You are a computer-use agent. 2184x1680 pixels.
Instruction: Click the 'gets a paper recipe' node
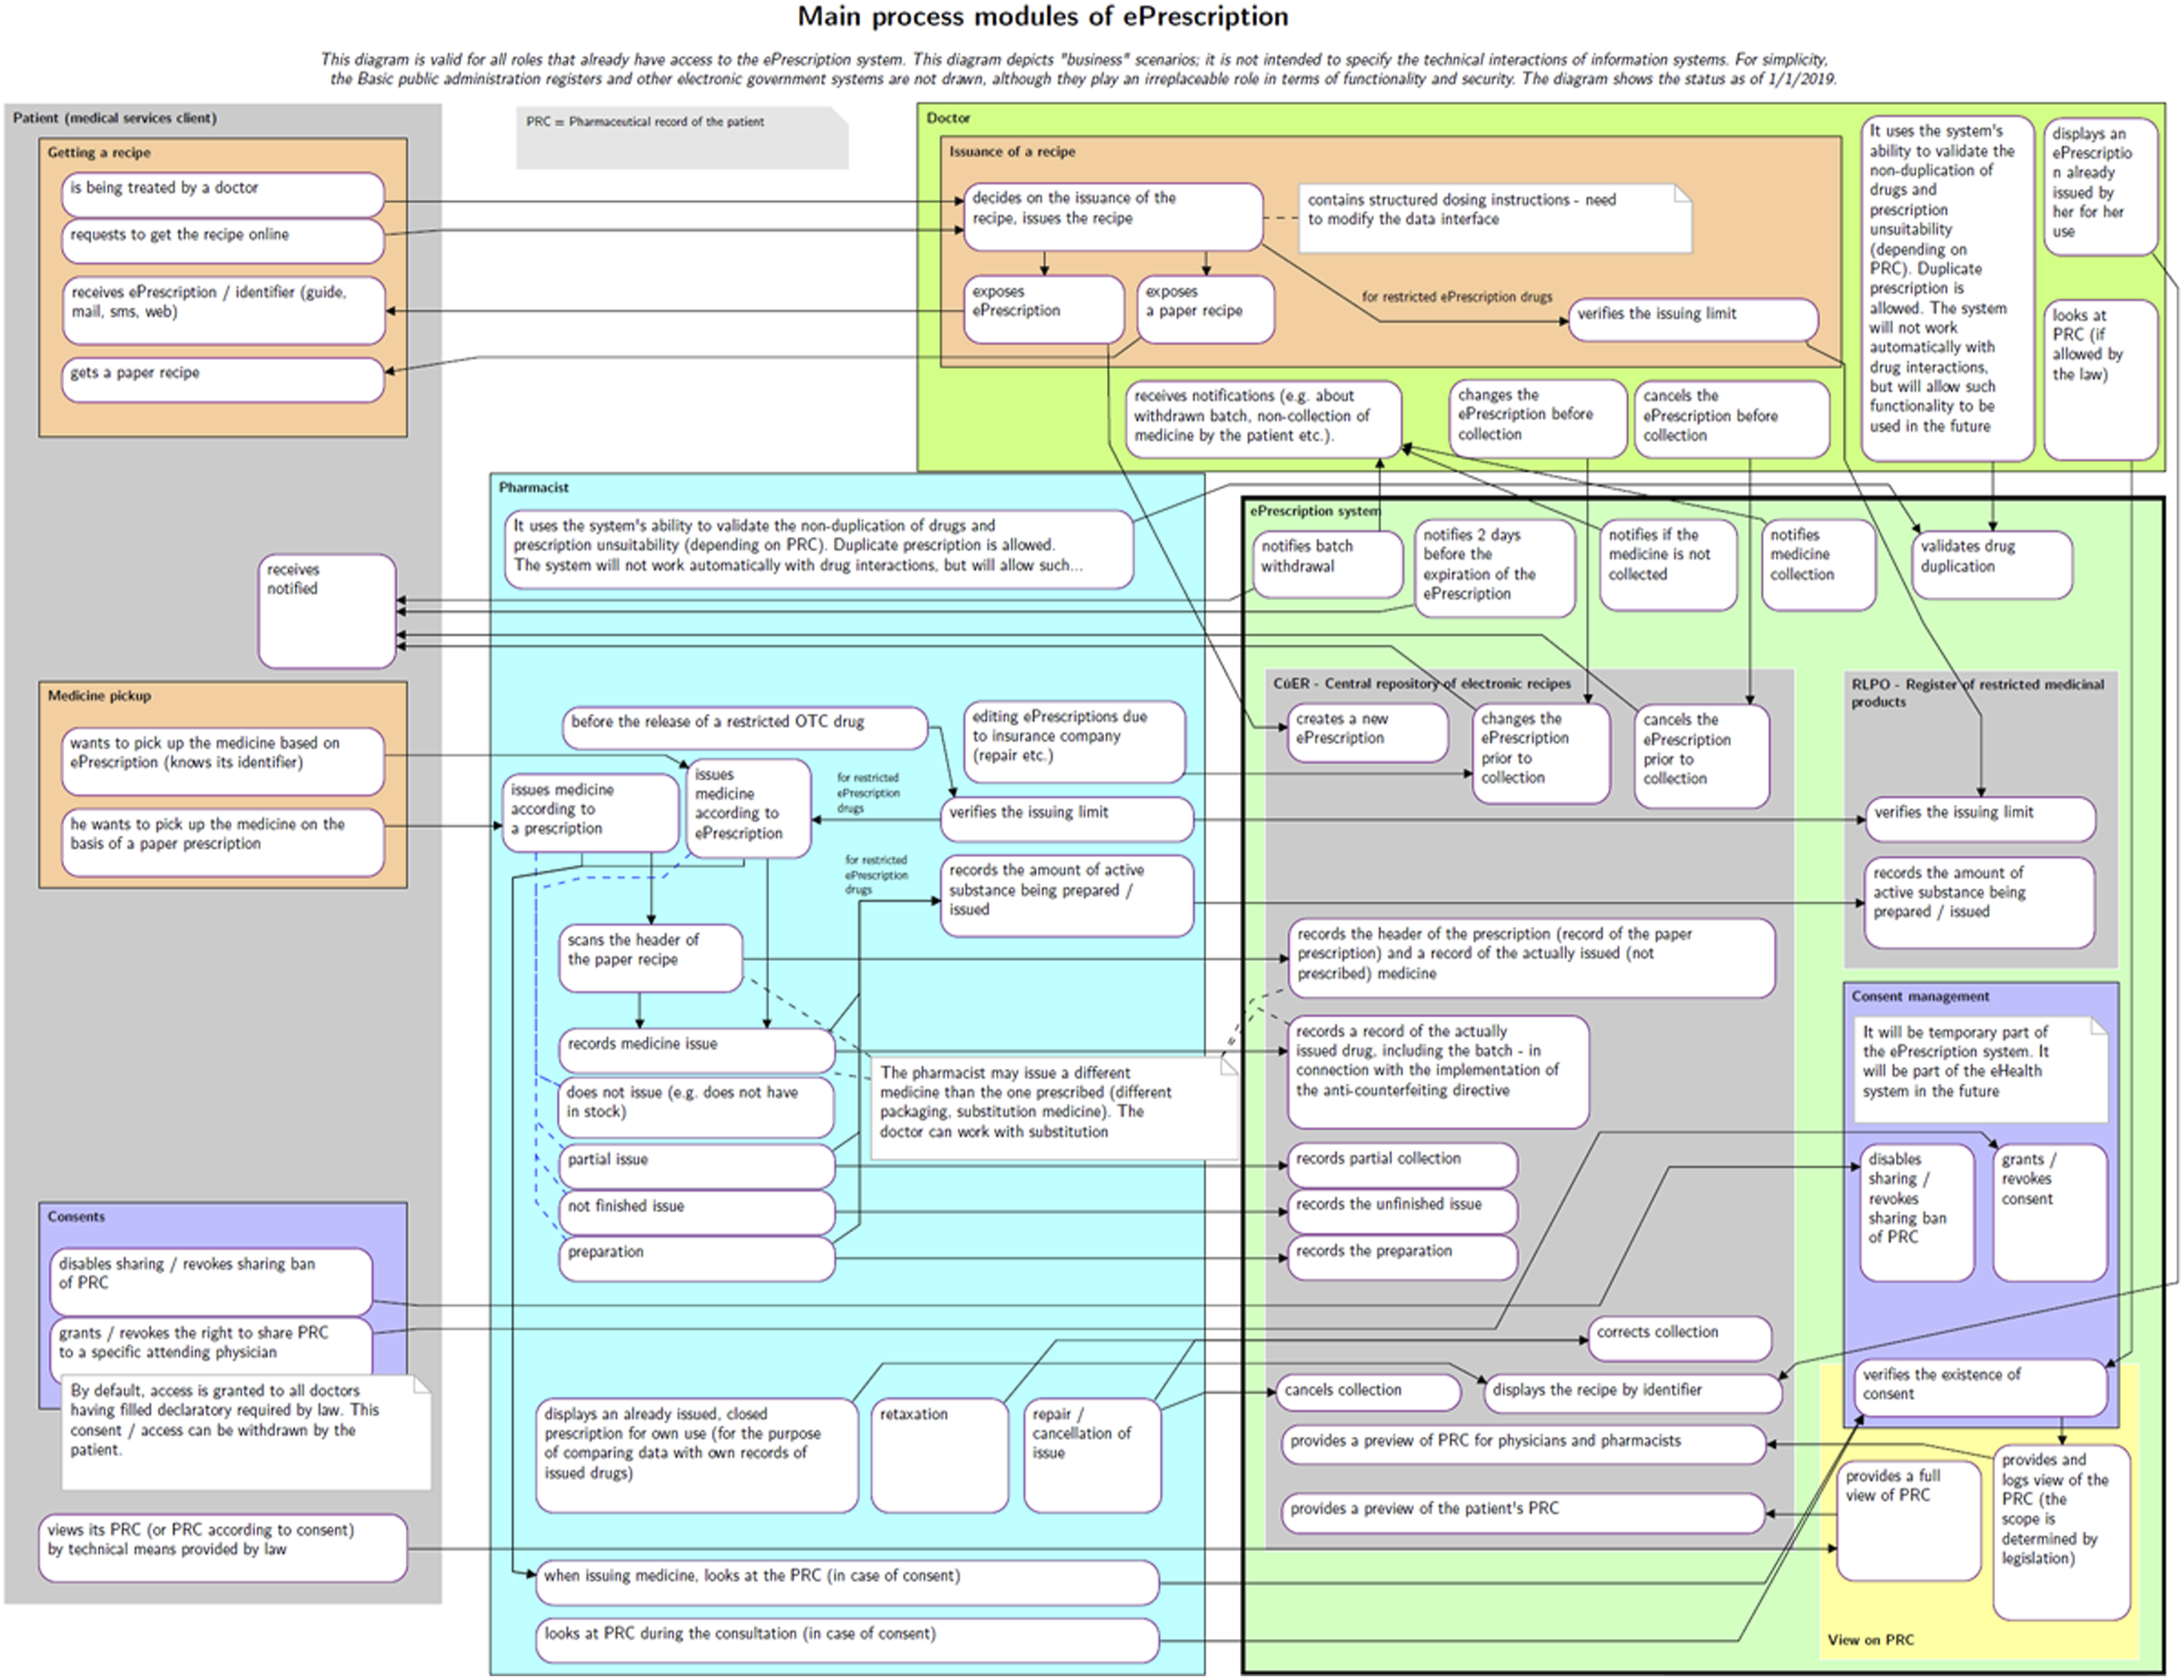[x=223, y=380]
